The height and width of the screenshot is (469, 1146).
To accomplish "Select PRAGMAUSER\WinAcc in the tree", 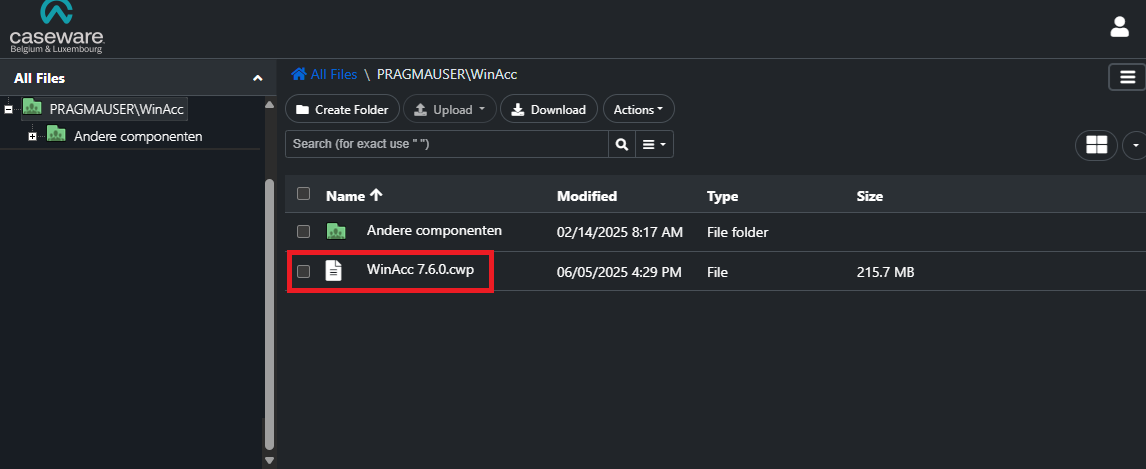I will coord(116,110).
